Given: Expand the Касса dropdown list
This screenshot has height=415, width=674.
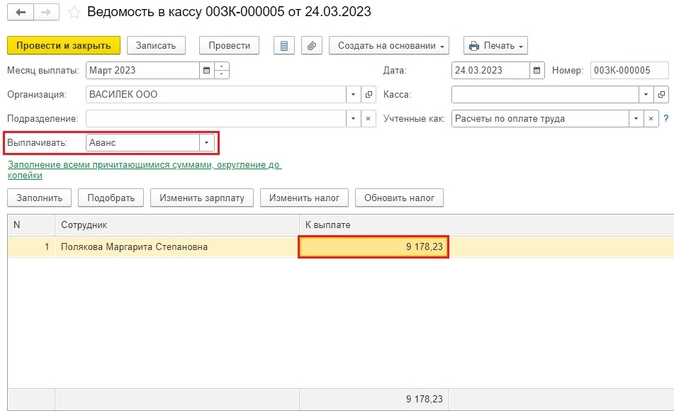Looking at the screenshot, I should point(646,95).
